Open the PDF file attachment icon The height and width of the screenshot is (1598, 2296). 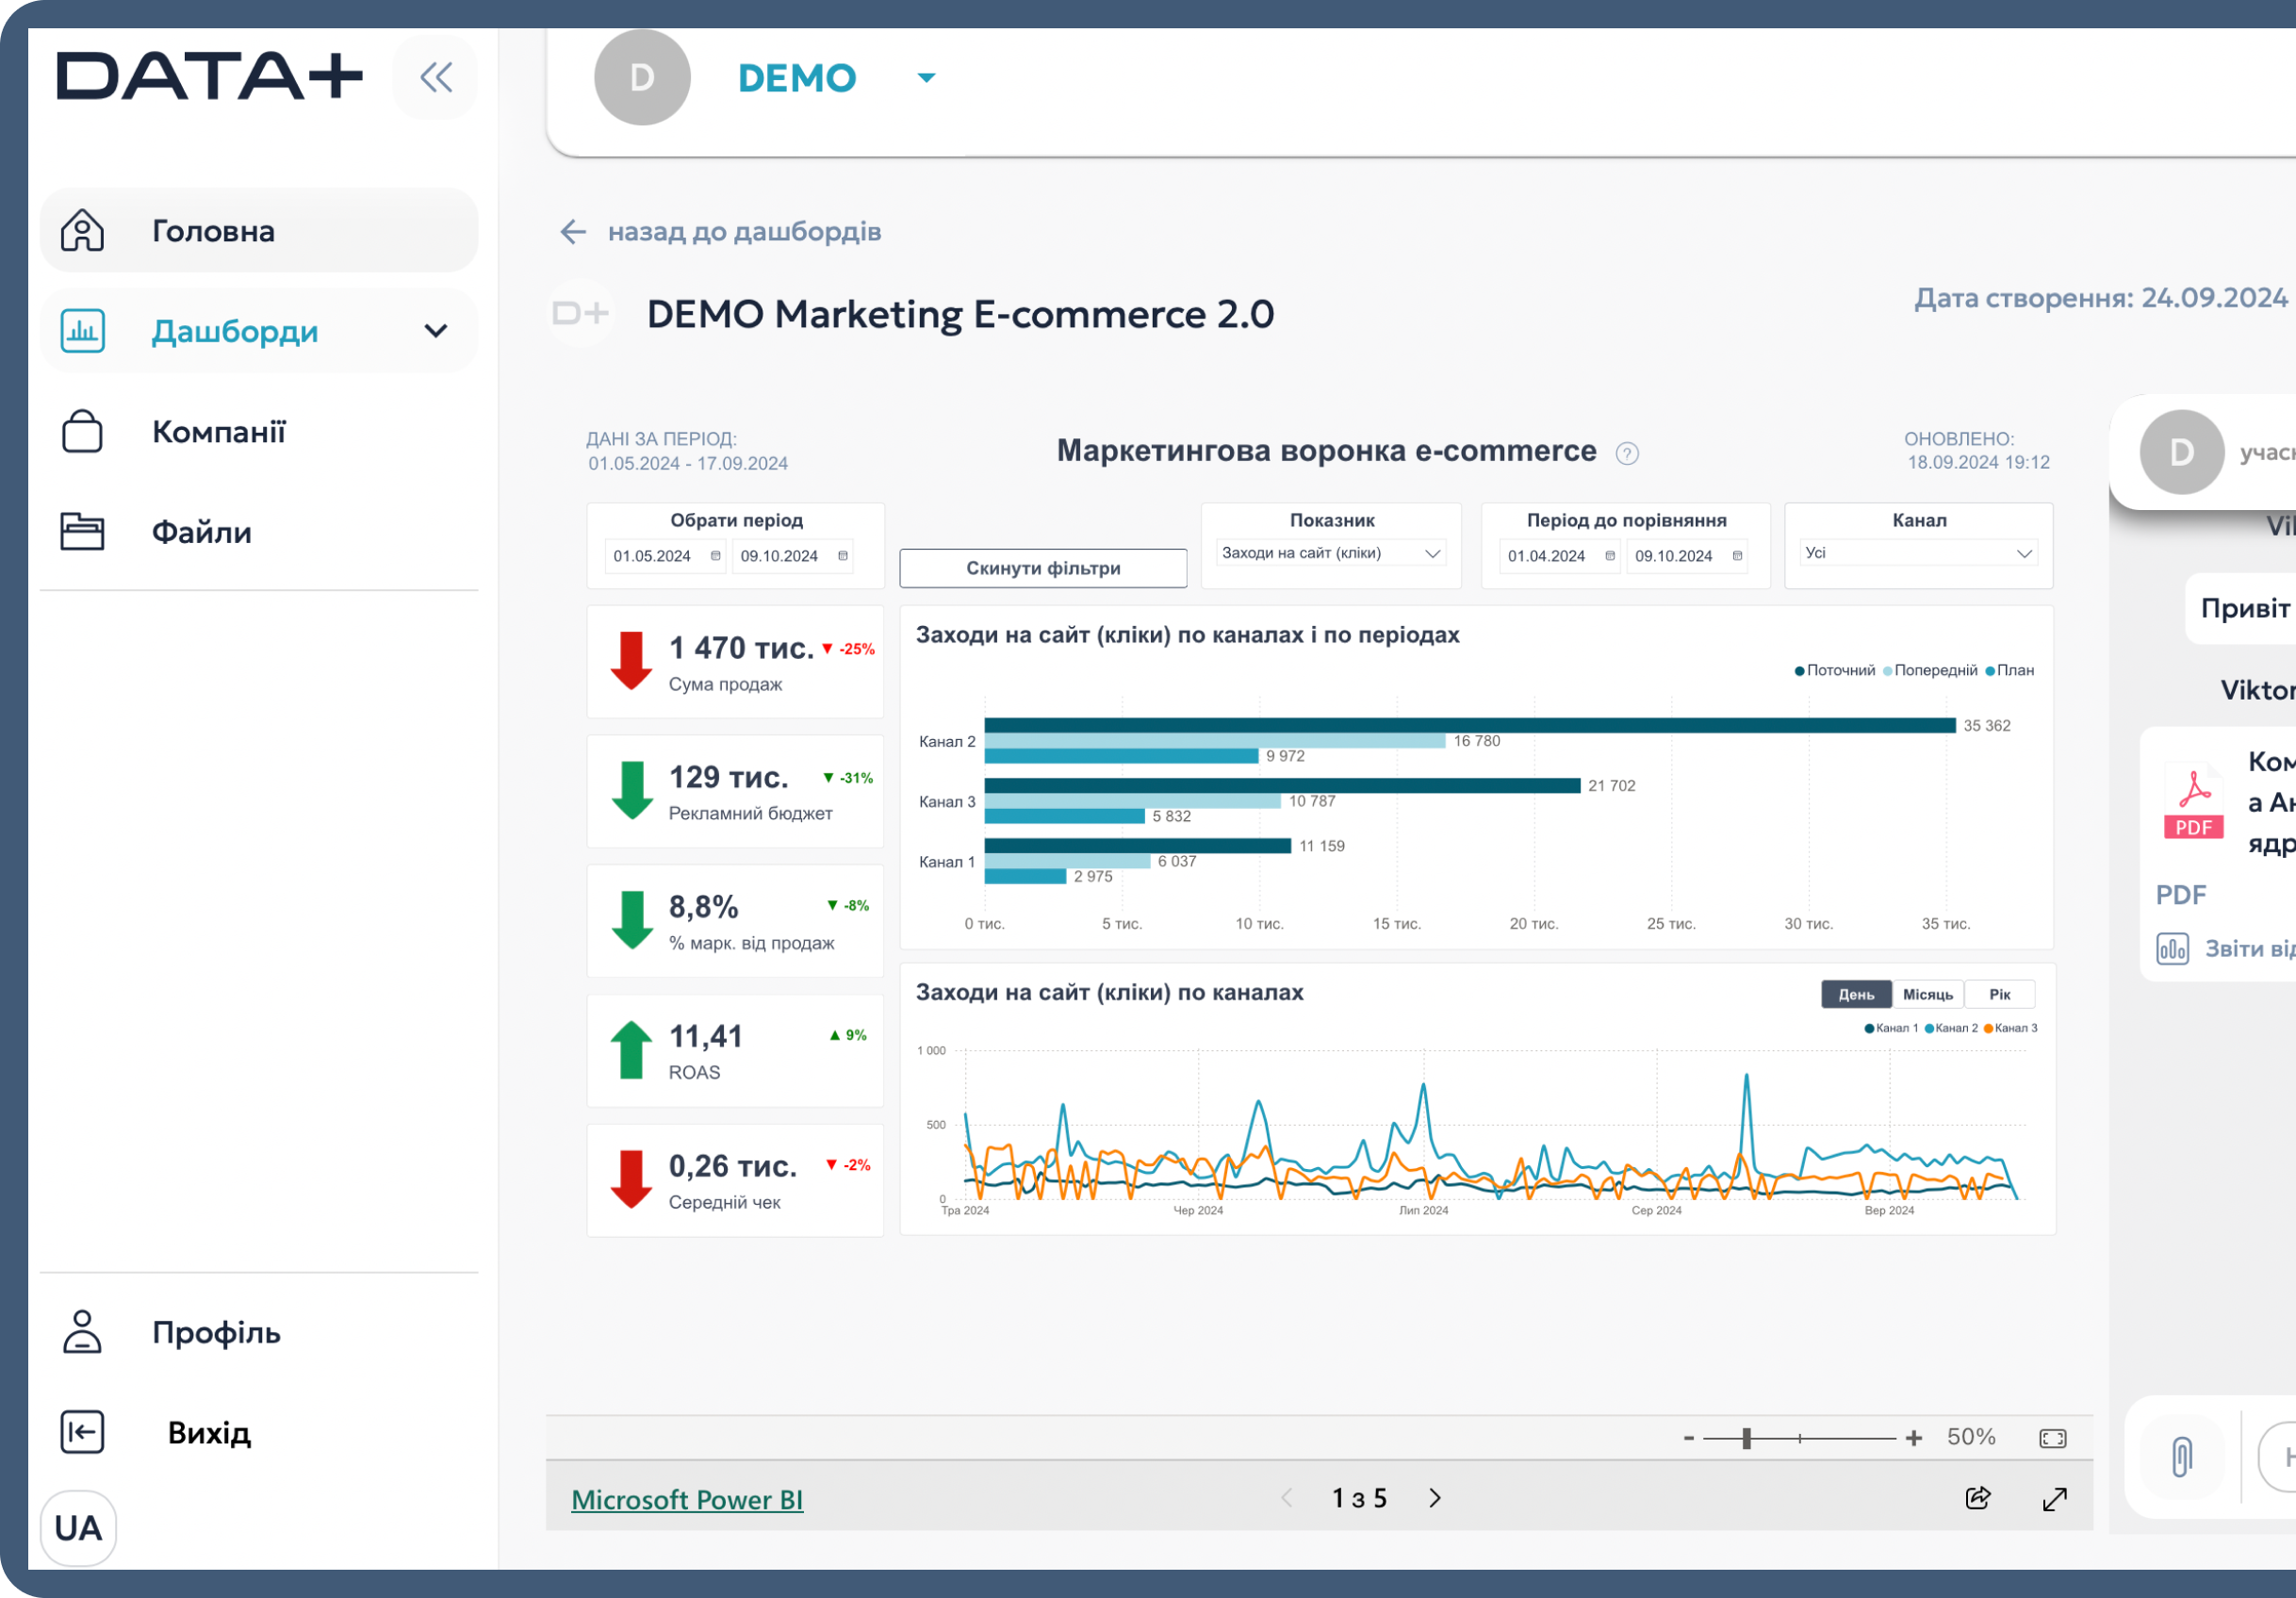(x=2194, y=802)
